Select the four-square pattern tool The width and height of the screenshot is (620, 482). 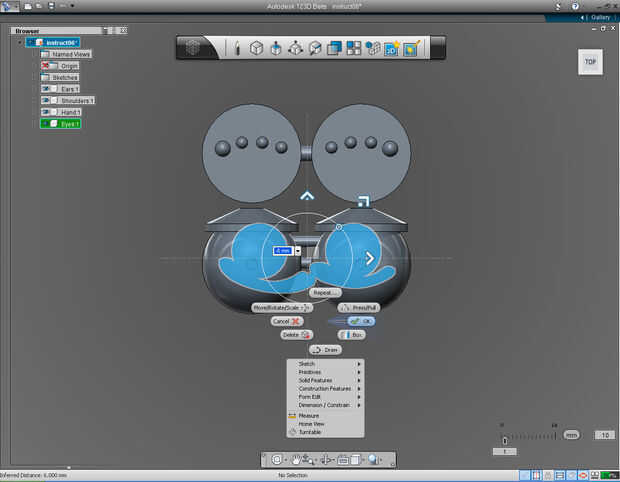353,48
